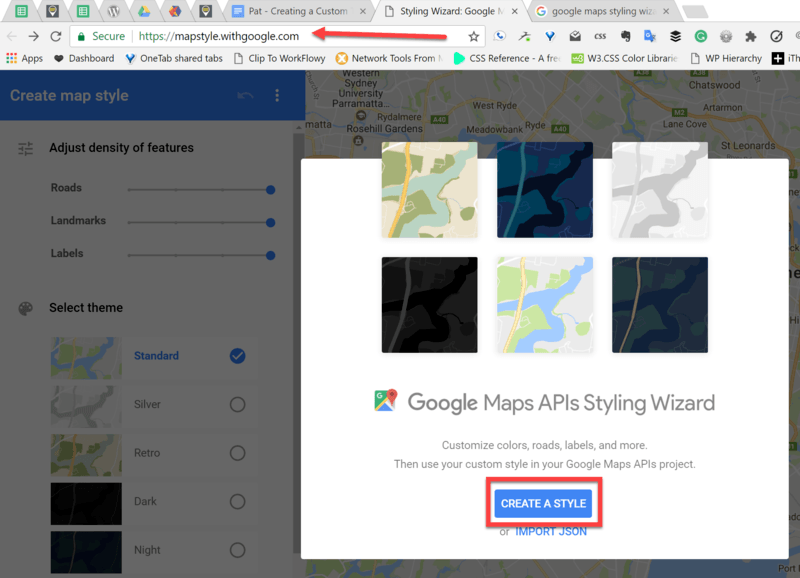
Task: Open the Dashboard bookmark
Action: point(84,59)
